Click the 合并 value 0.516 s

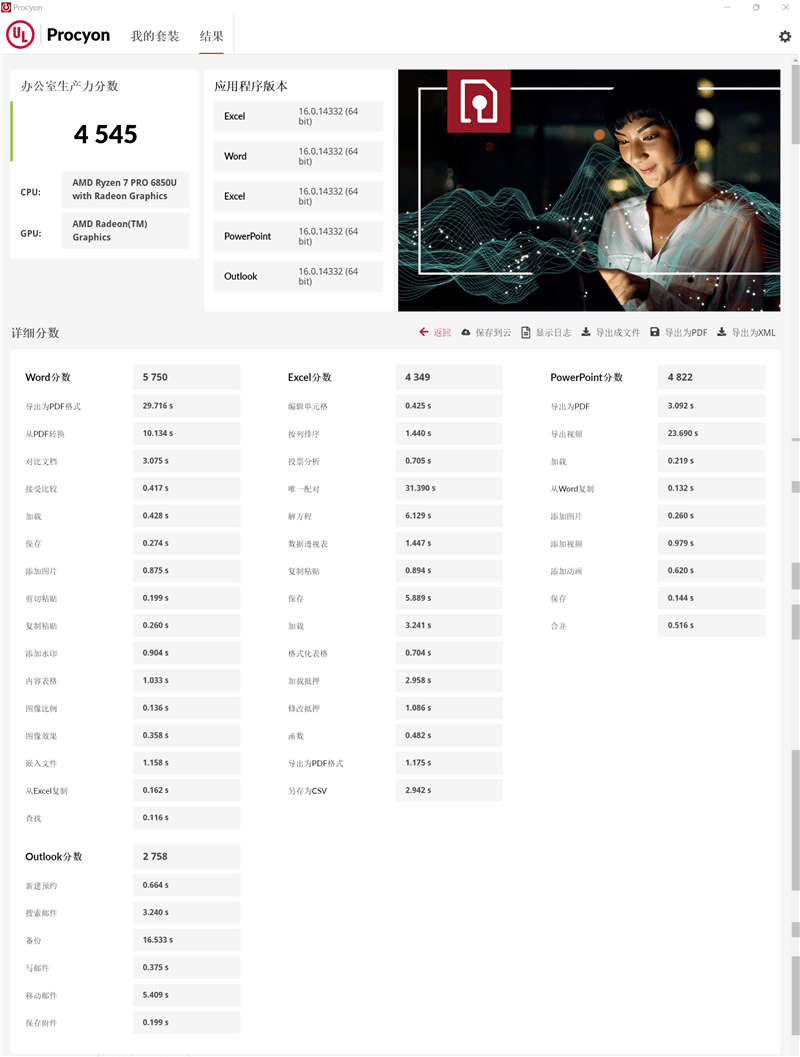tap(711, 626)
